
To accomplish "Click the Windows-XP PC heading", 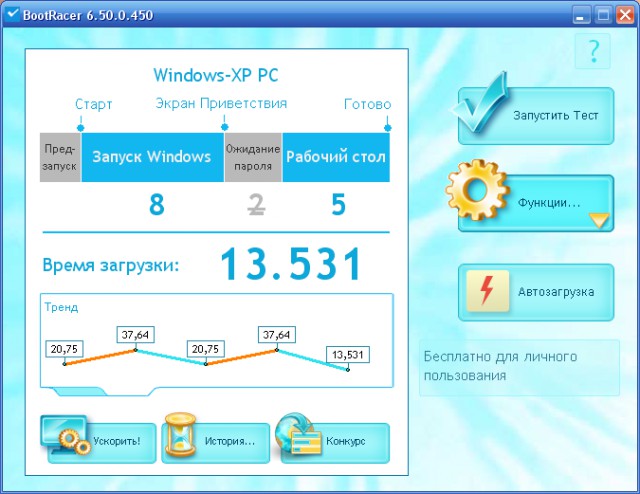I will pyautogui.click(x=216, y=75).
